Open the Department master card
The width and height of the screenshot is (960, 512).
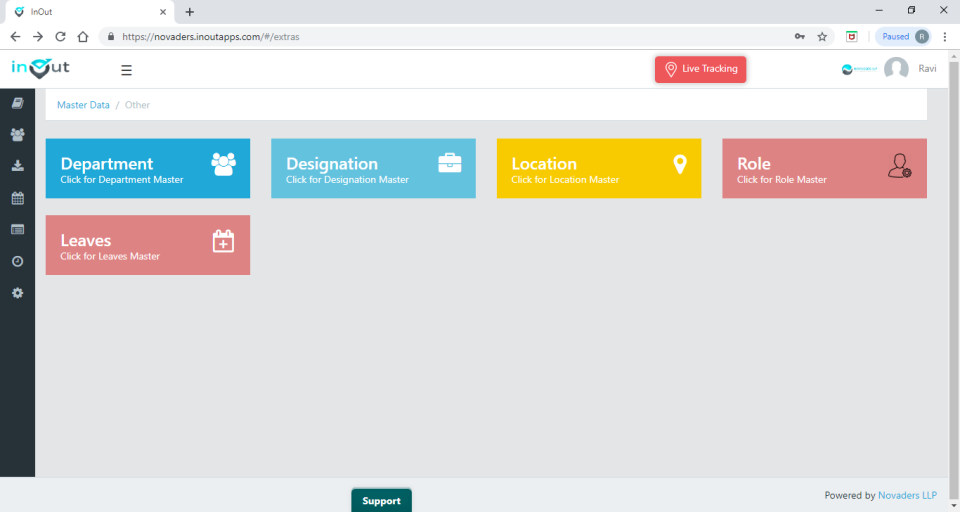(x=148, y=168)
